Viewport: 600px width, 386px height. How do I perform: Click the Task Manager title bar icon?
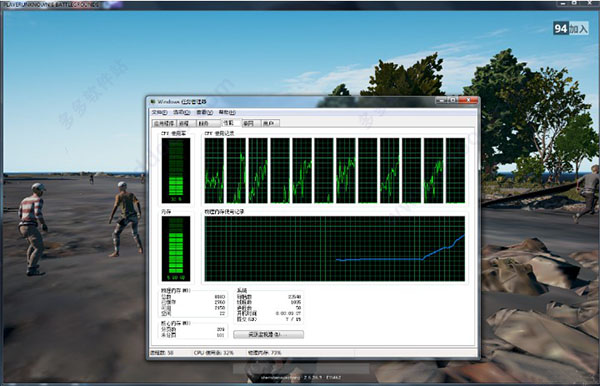click(x=153, y=102)
